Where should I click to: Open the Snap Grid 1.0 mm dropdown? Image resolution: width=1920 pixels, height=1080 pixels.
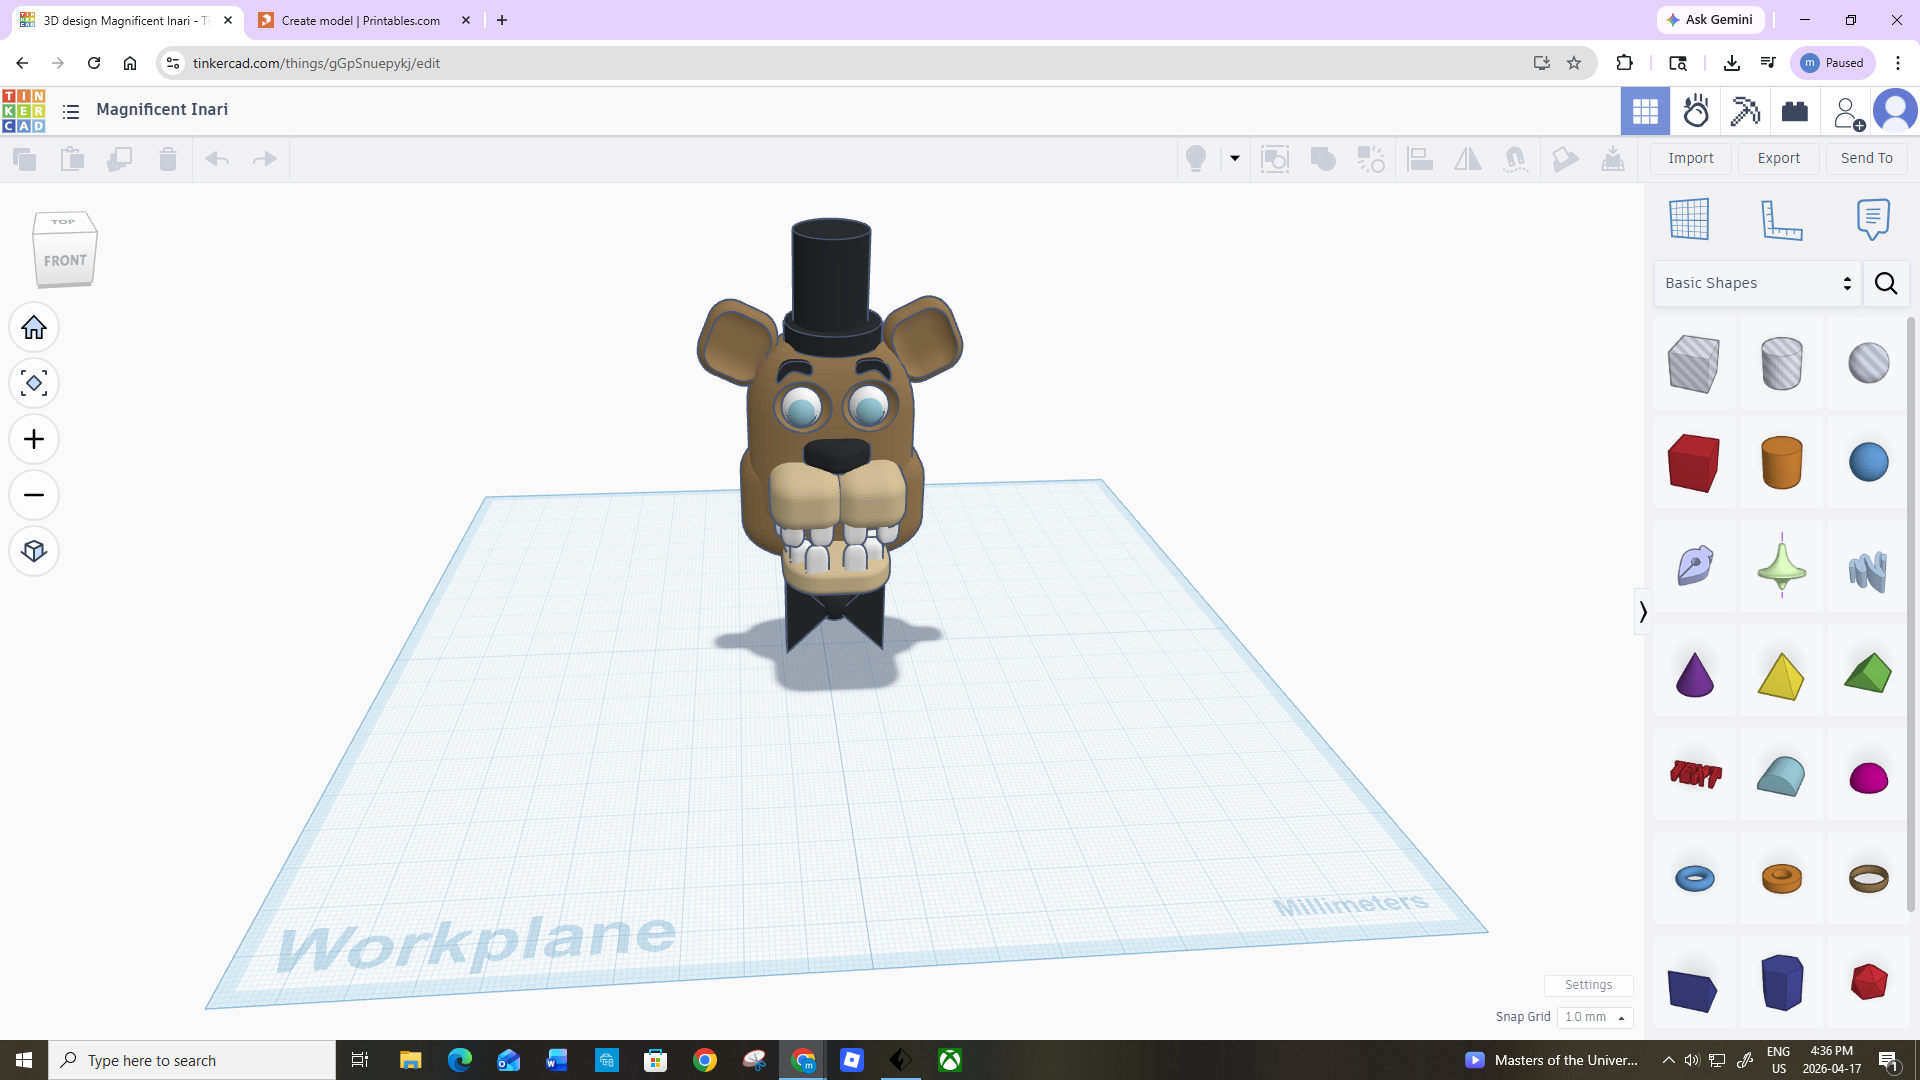point(1595,1017)
